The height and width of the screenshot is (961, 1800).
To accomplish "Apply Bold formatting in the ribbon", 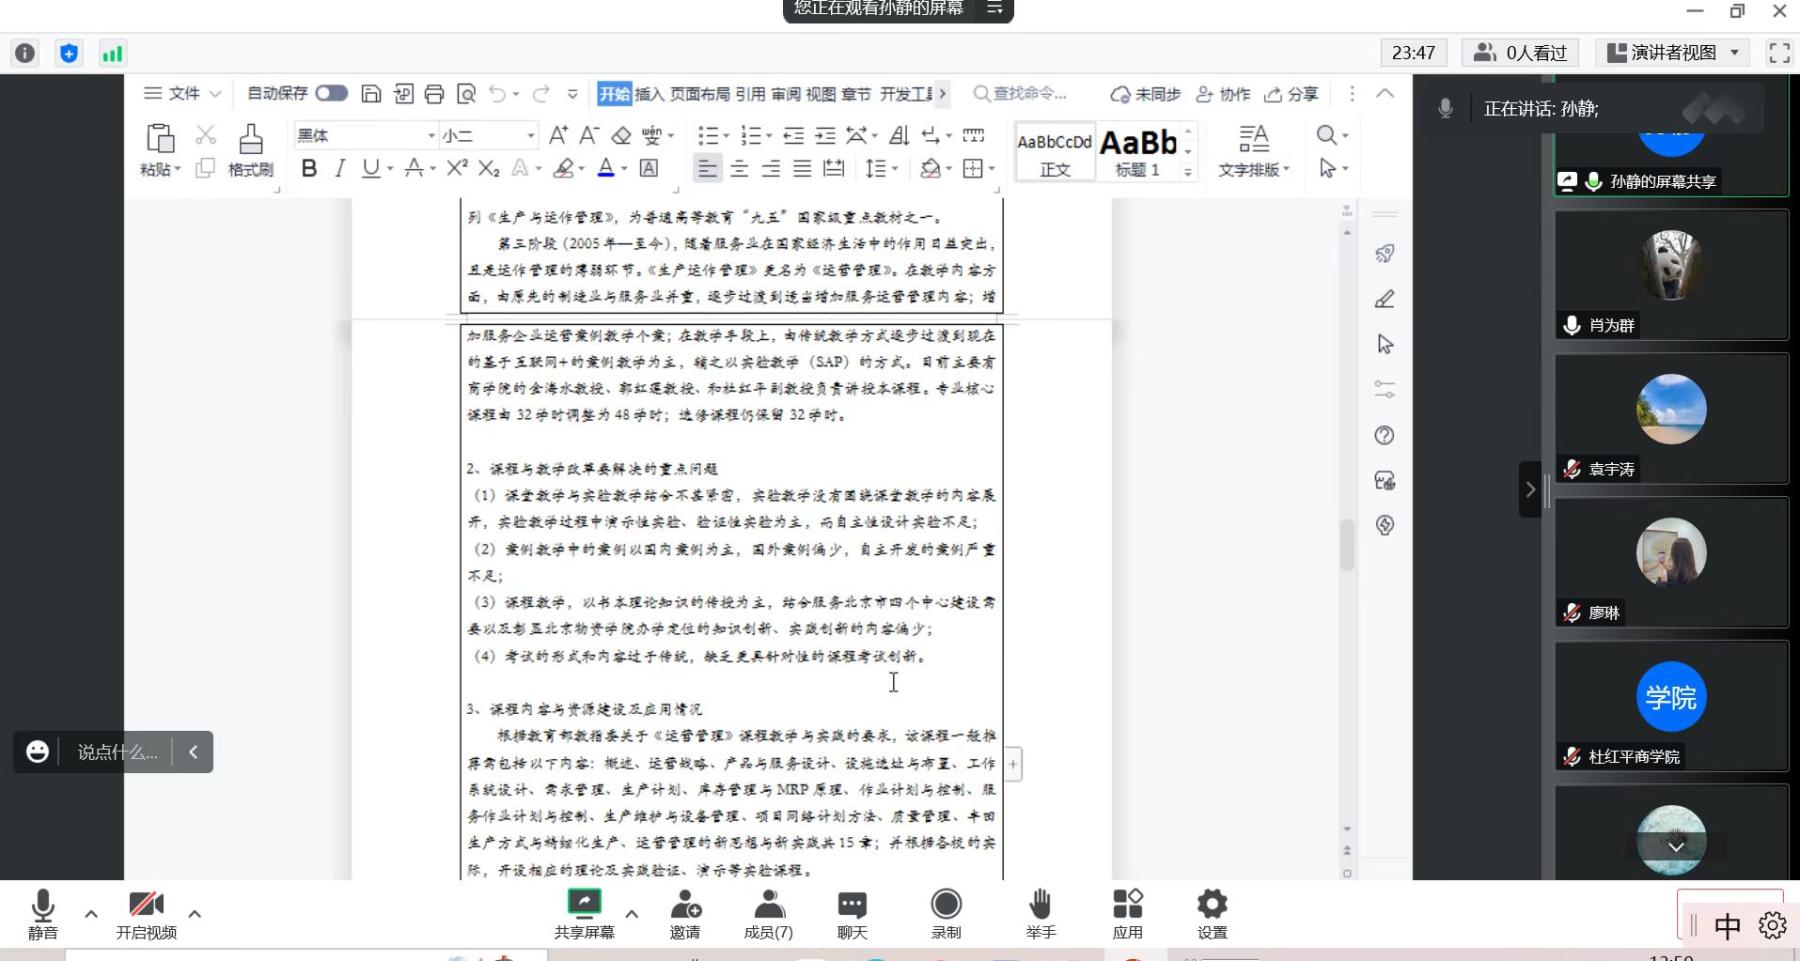I will (309, 169).
